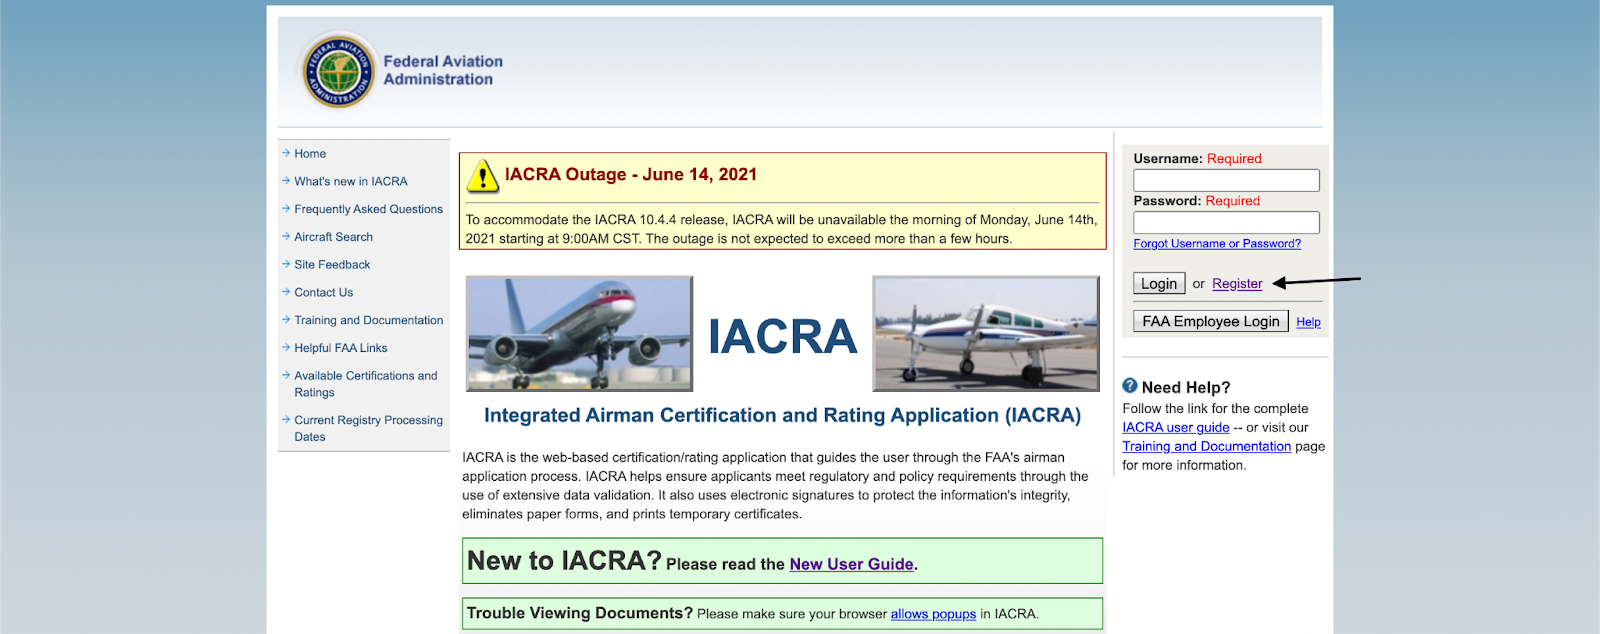Open the Home navigation link

coord(310,153)
